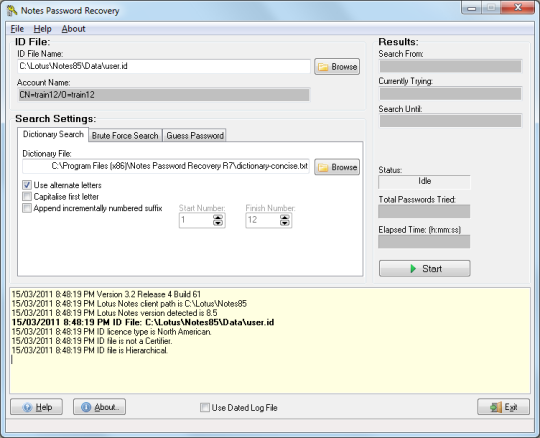Click the Exit button

[503, 407]
